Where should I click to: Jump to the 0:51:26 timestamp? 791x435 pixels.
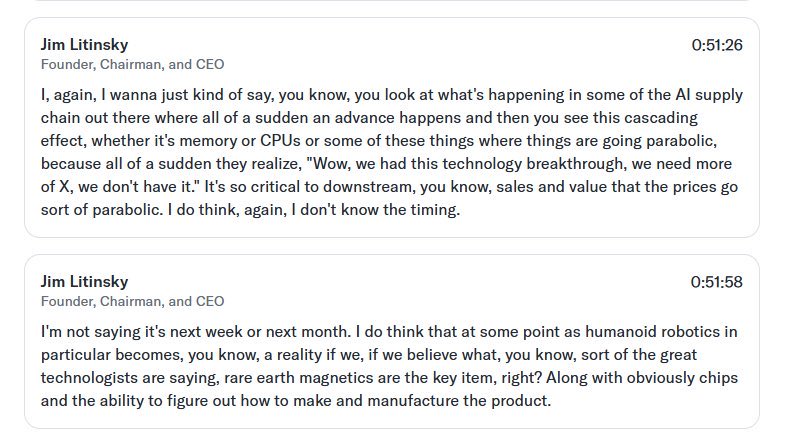point(717,45)
